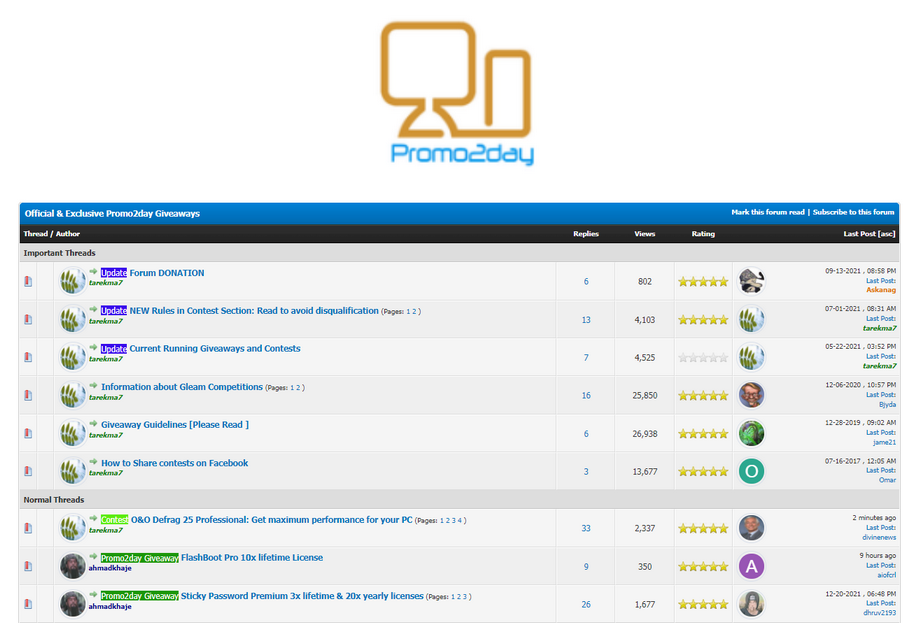Click tarekma7 author name under Giveaway Guidelines
The image size is (919, 623).
(x=105, y=435)
